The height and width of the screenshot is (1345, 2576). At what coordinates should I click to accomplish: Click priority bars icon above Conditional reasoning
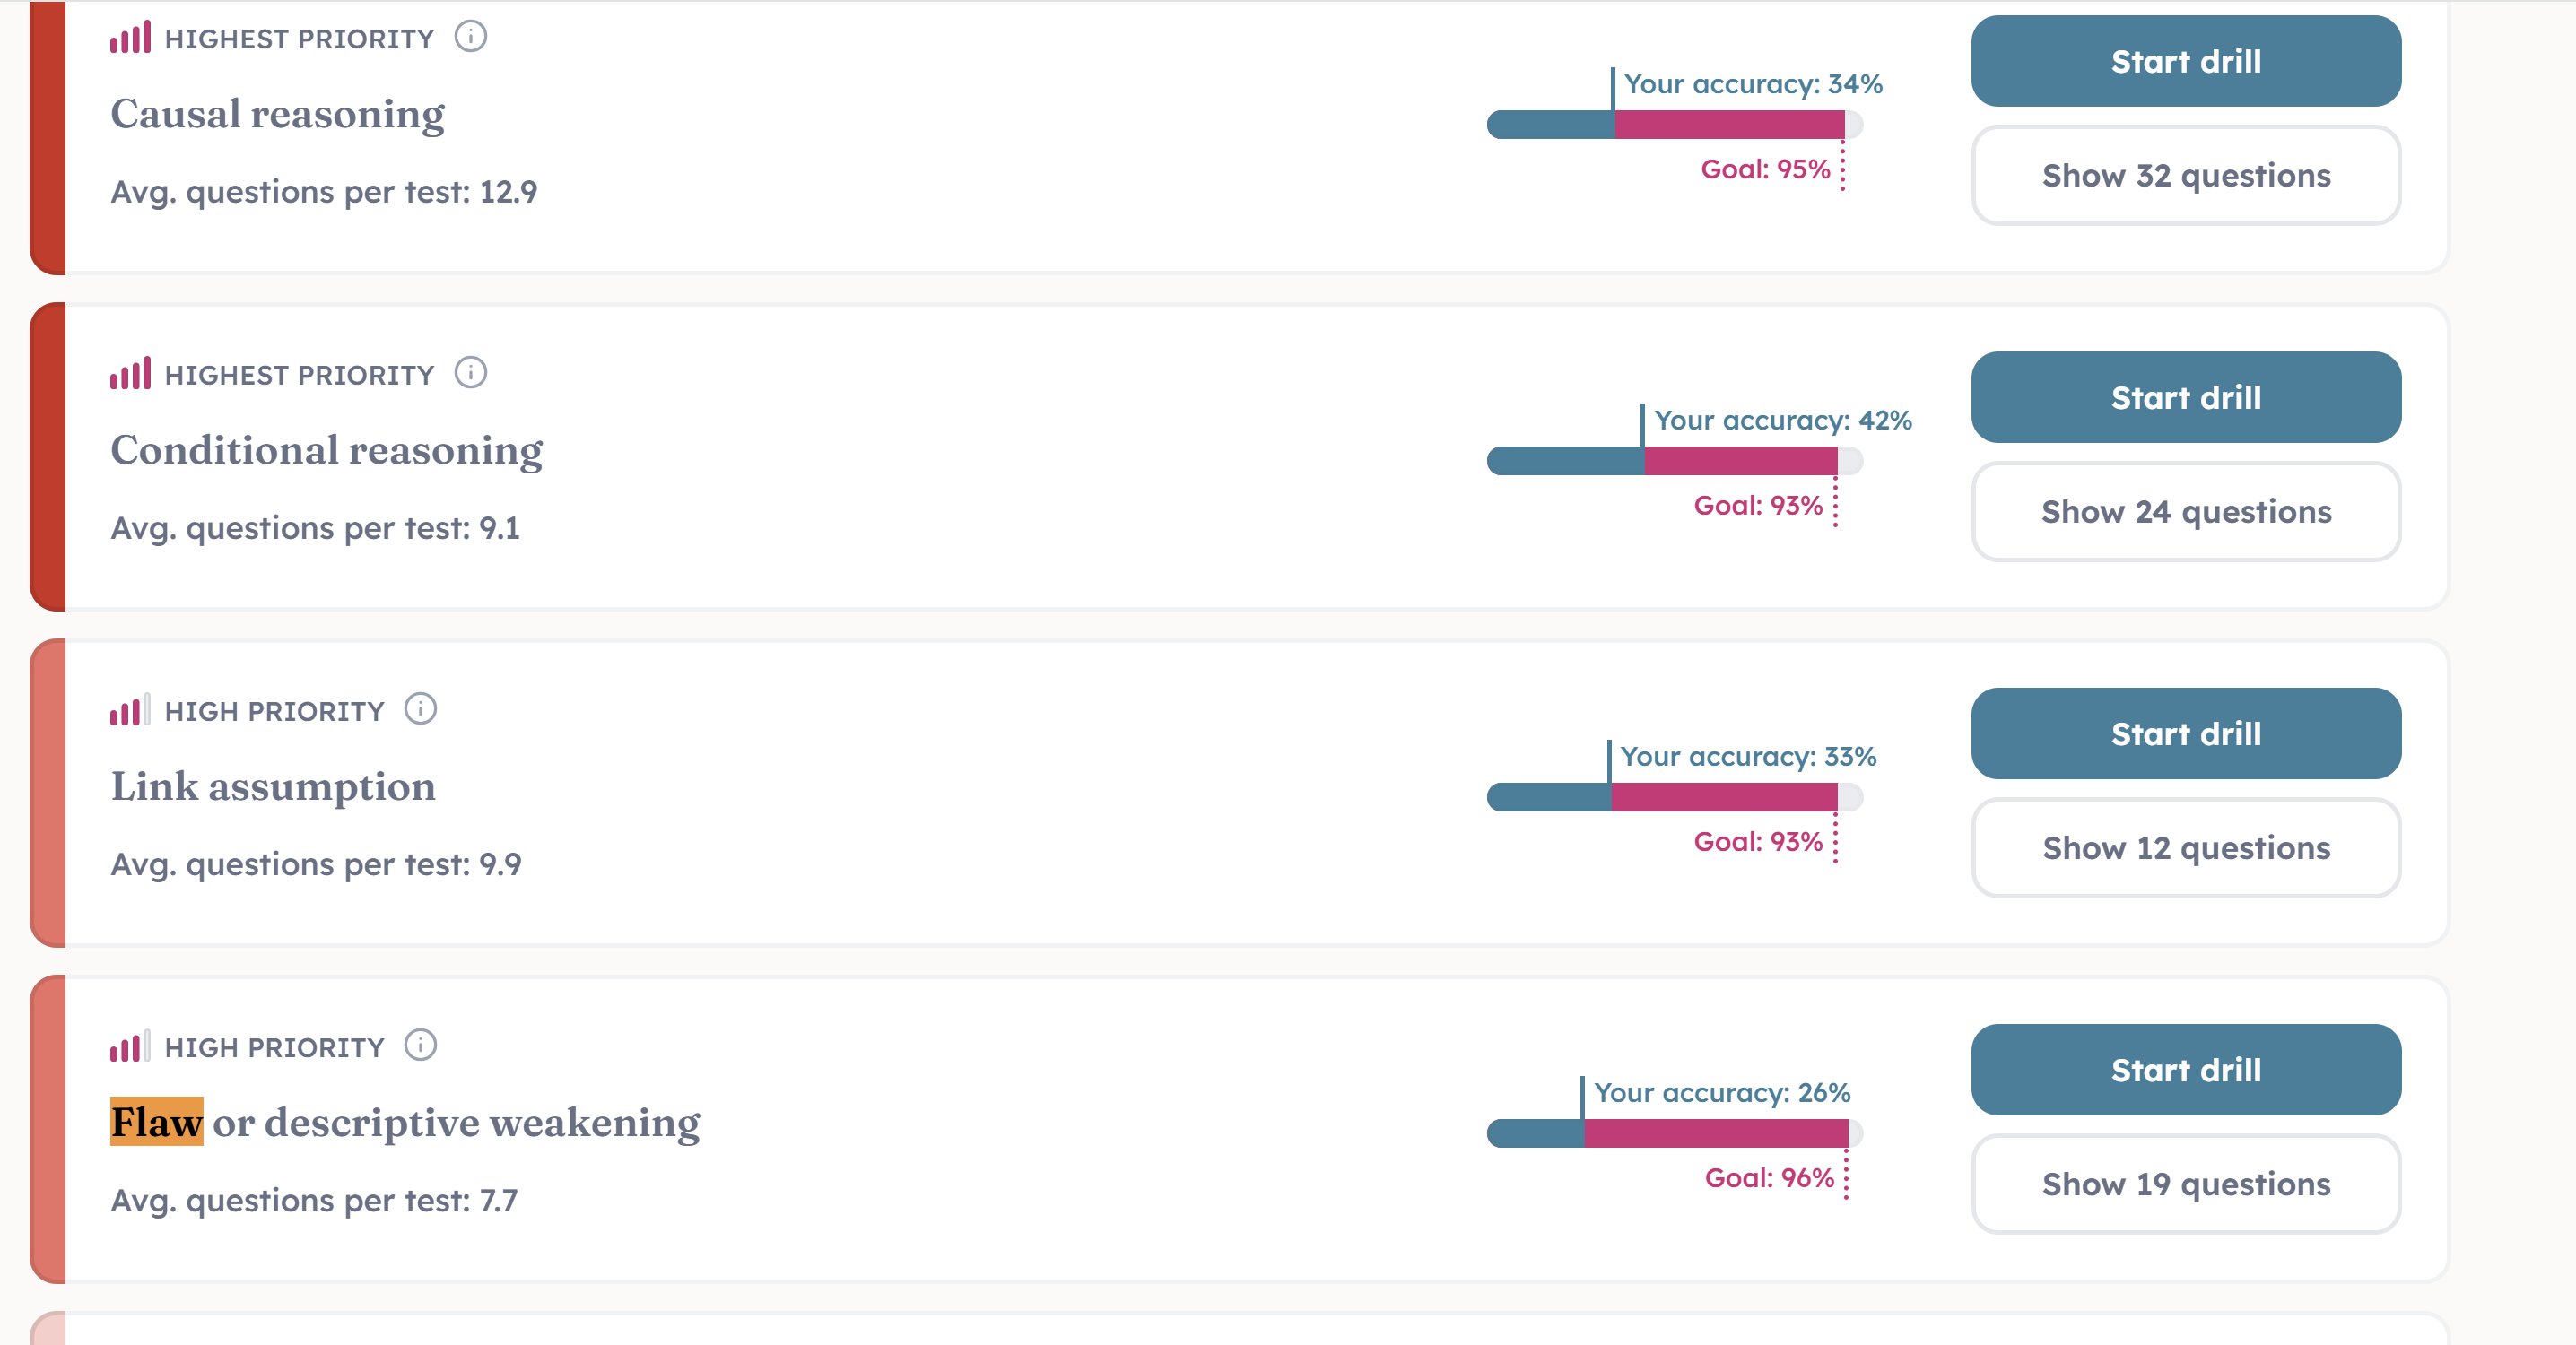click(x=130, y=373)
